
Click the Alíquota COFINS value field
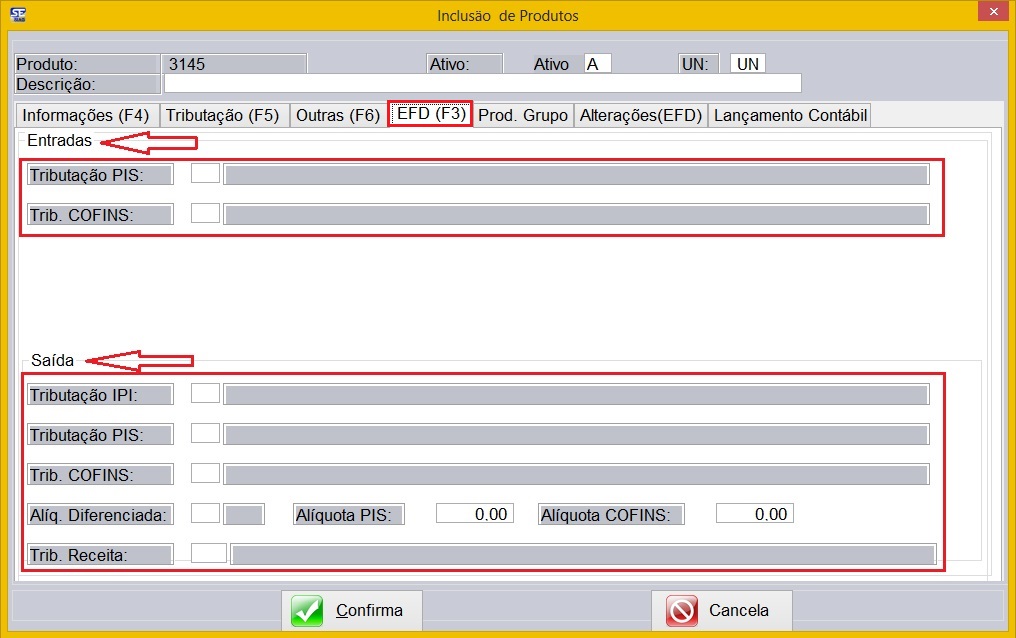[754, 514]
